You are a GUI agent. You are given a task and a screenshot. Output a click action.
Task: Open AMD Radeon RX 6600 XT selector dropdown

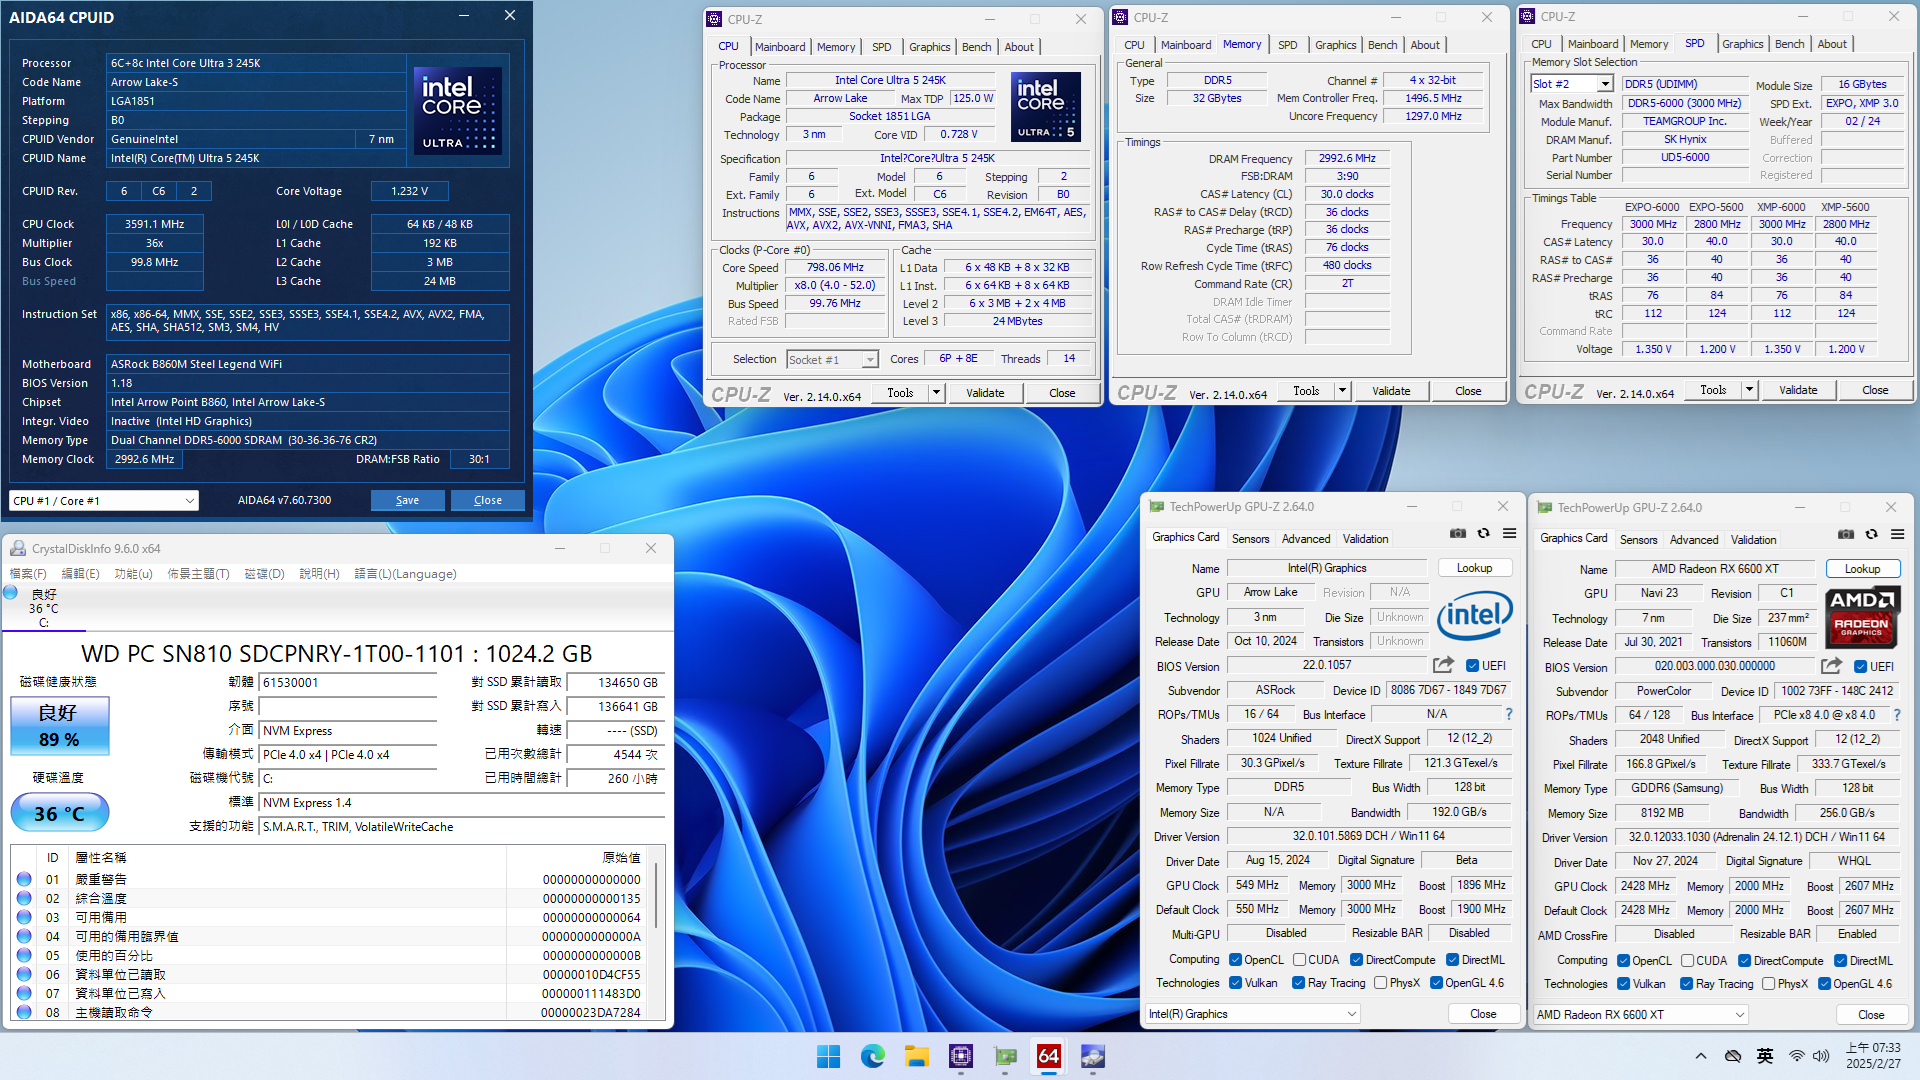click(x=1641, y=1015)
